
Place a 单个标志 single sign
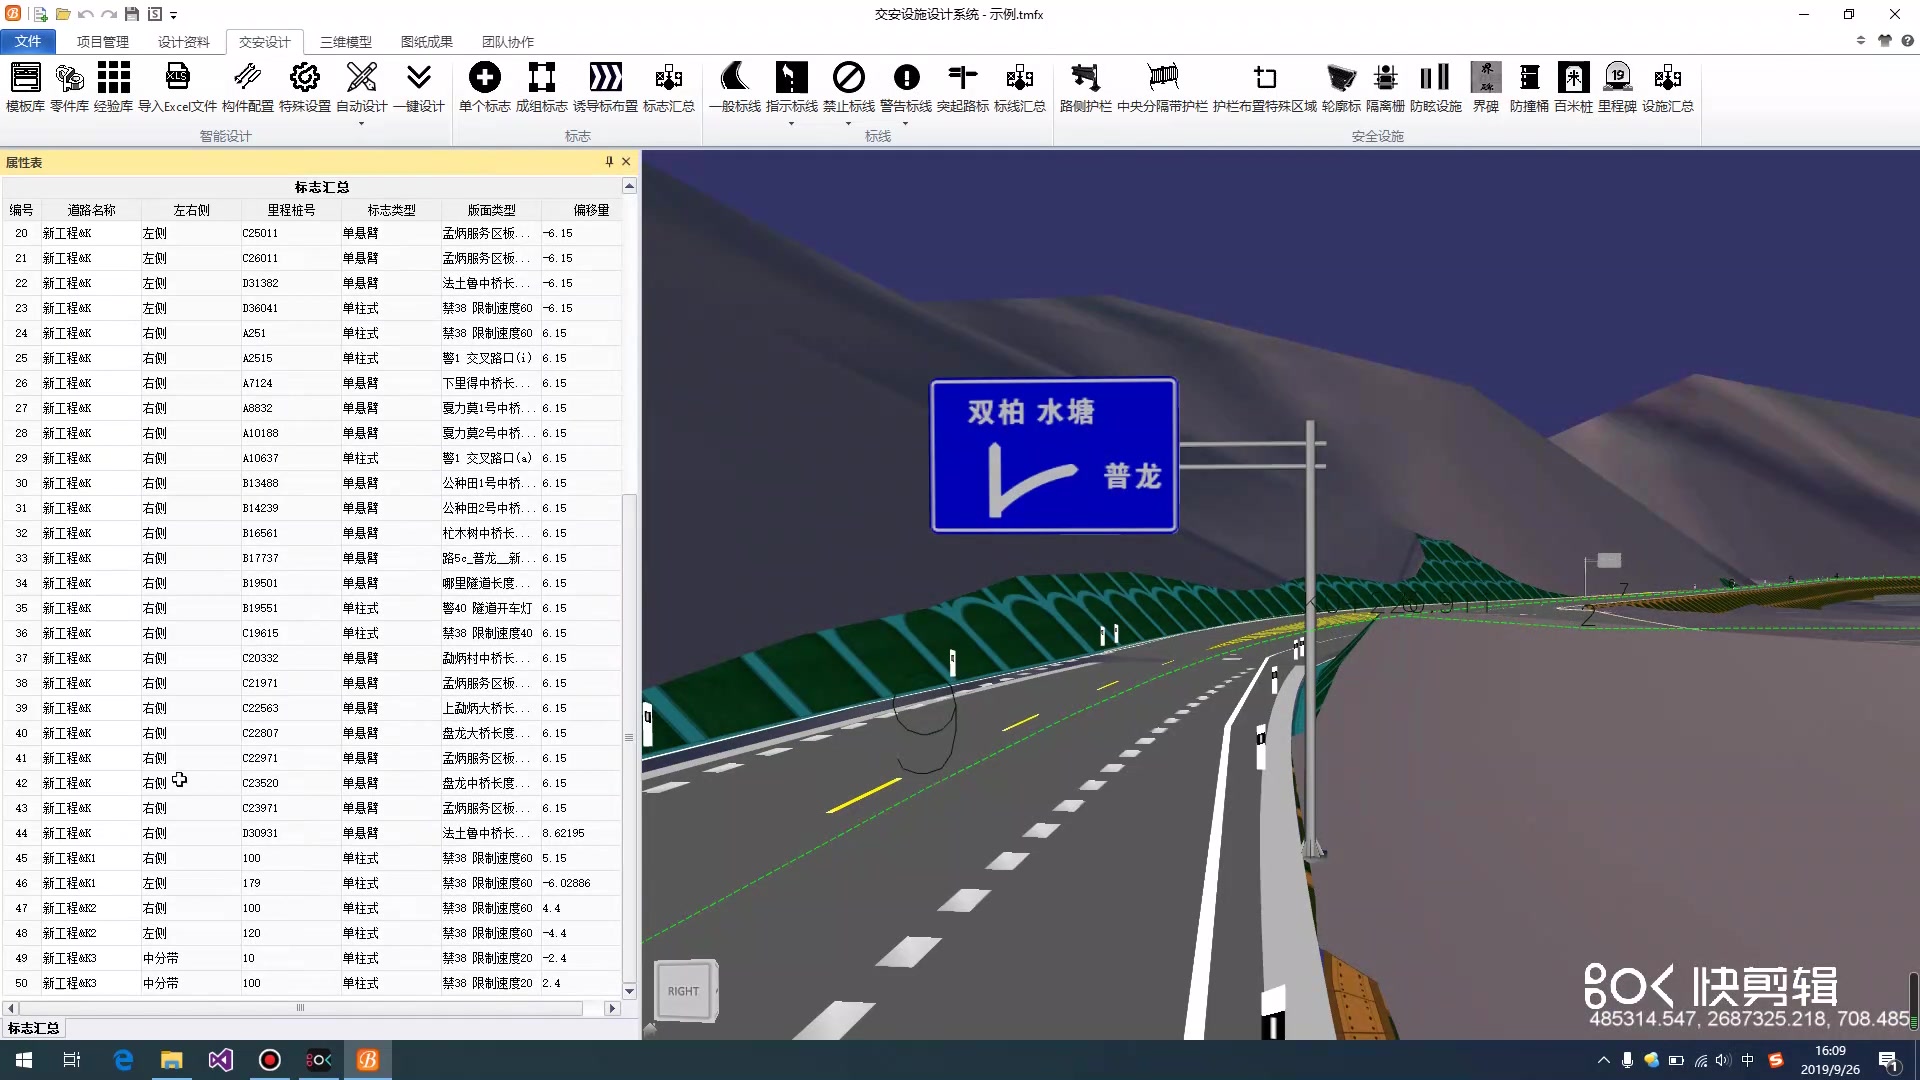485,90
